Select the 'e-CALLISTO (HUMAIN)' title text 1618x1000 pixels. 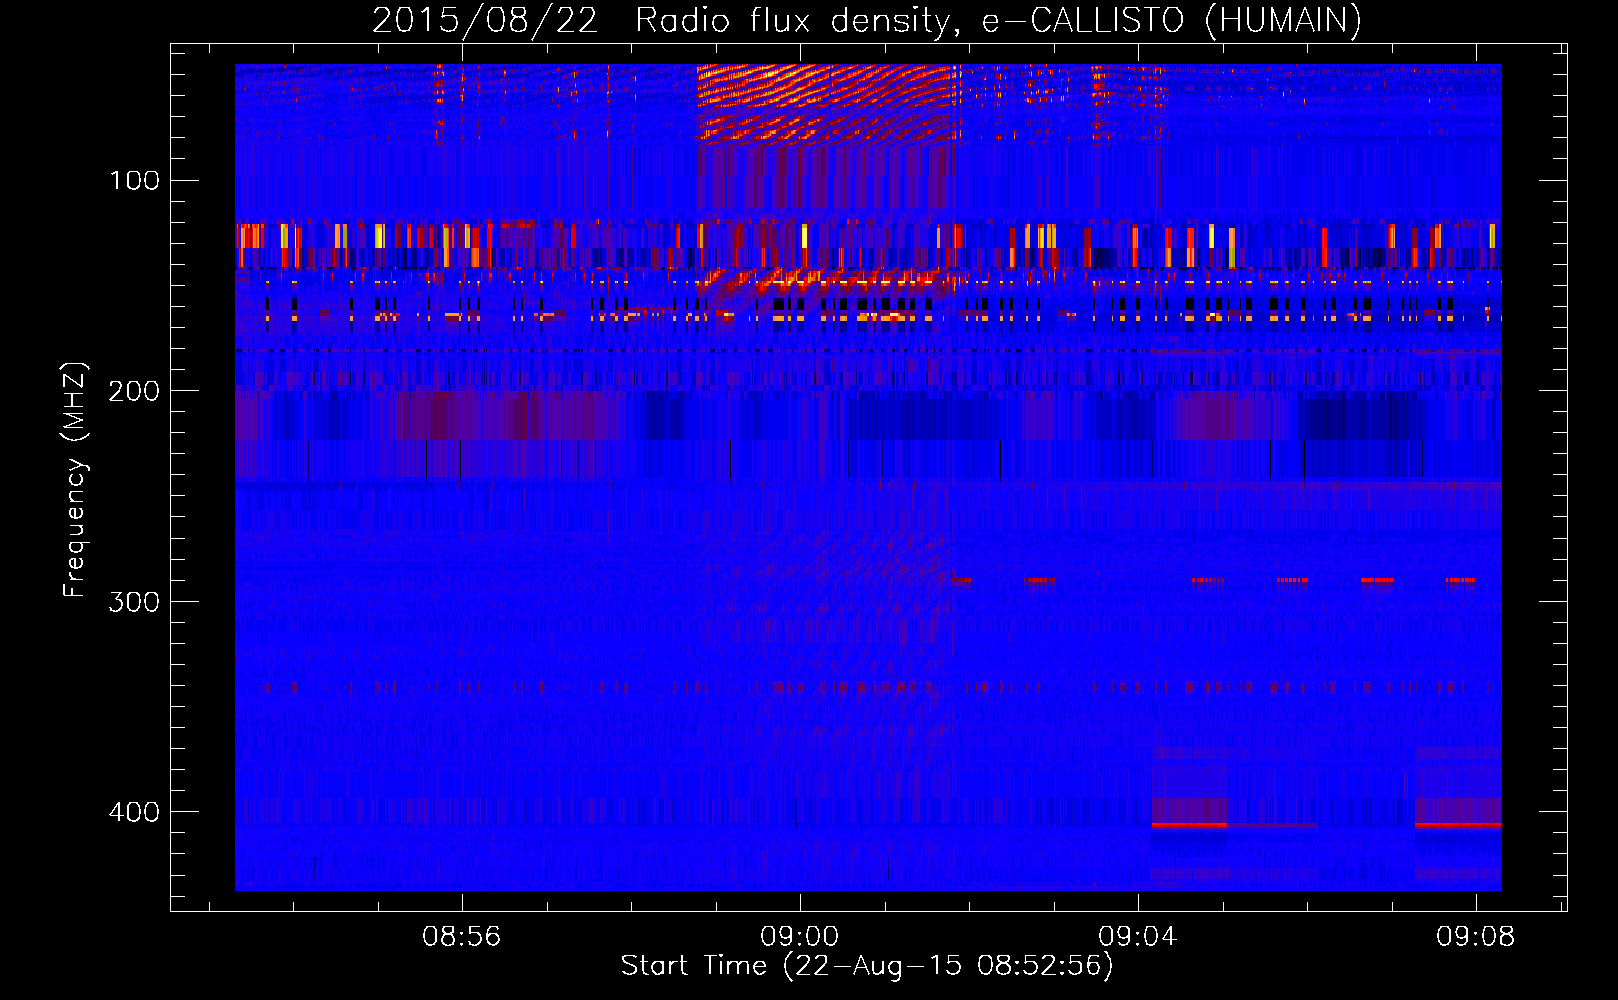click(1172, 21)
